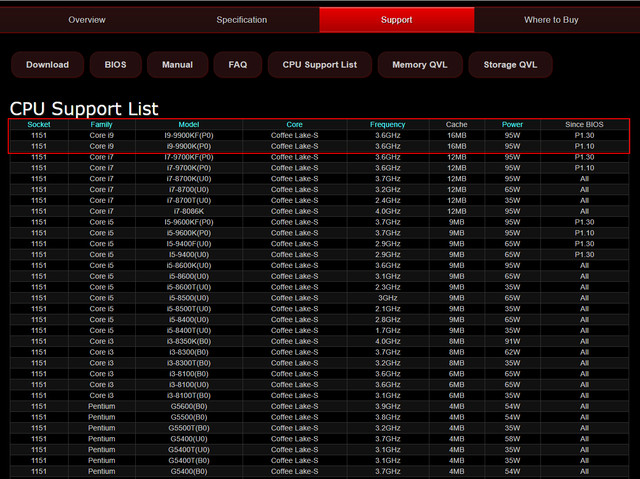Screen dimensions: 640x479
Task: Show the FAQ section
Action: click(238, 64)
